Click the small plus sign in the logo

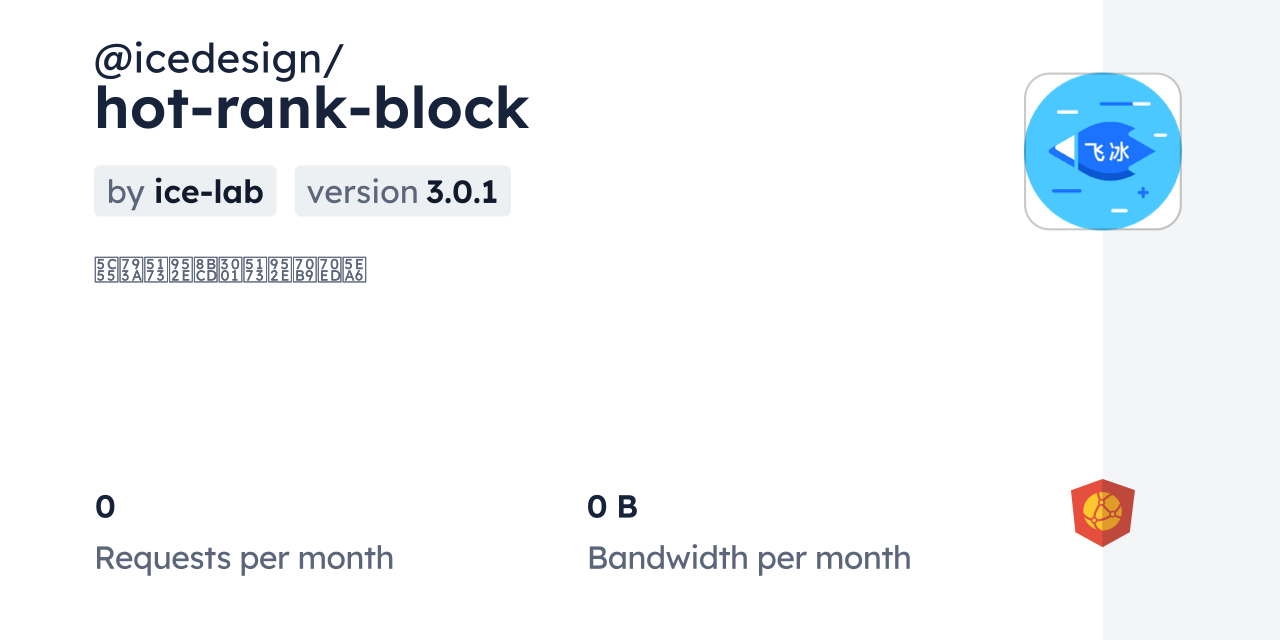click(x=1143, y=192)
